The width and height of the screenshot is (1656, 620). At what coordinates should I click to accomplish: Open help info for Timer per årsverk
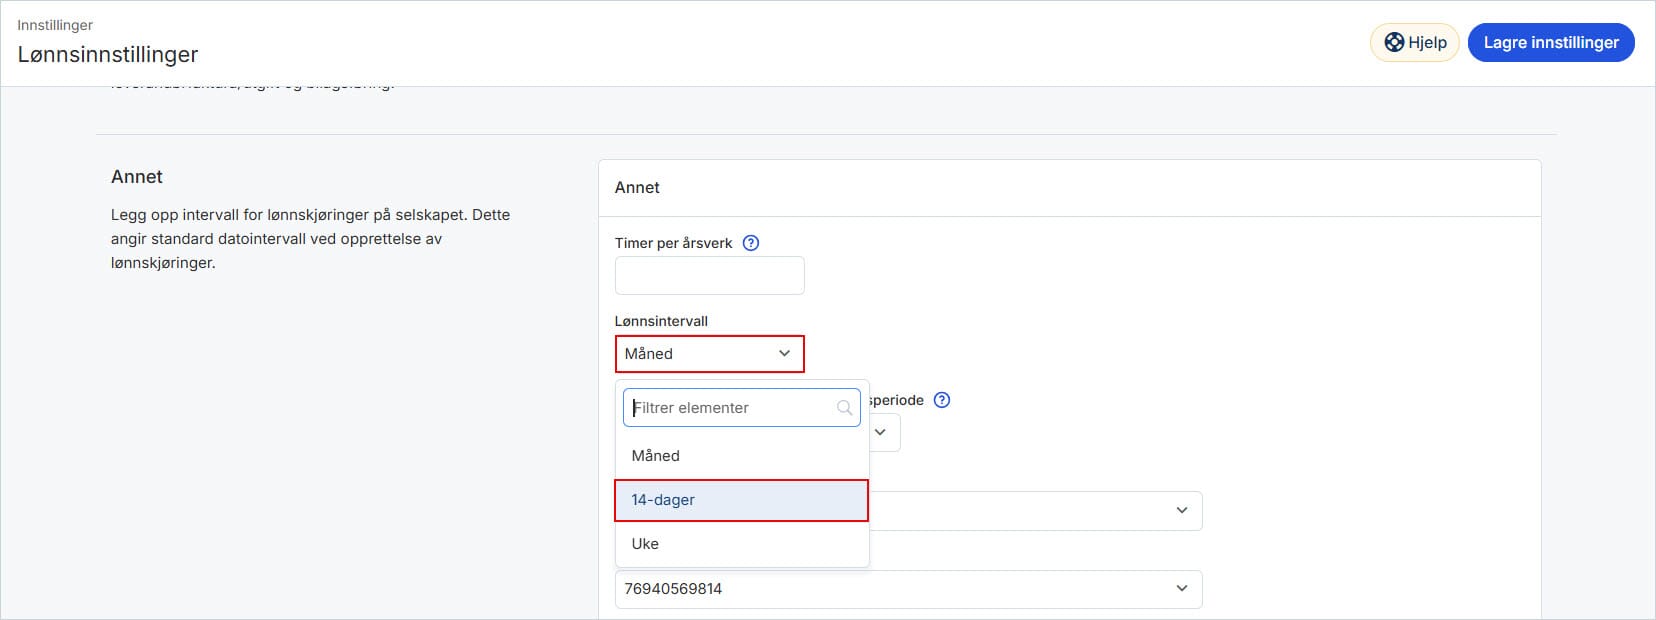[751, 243]
